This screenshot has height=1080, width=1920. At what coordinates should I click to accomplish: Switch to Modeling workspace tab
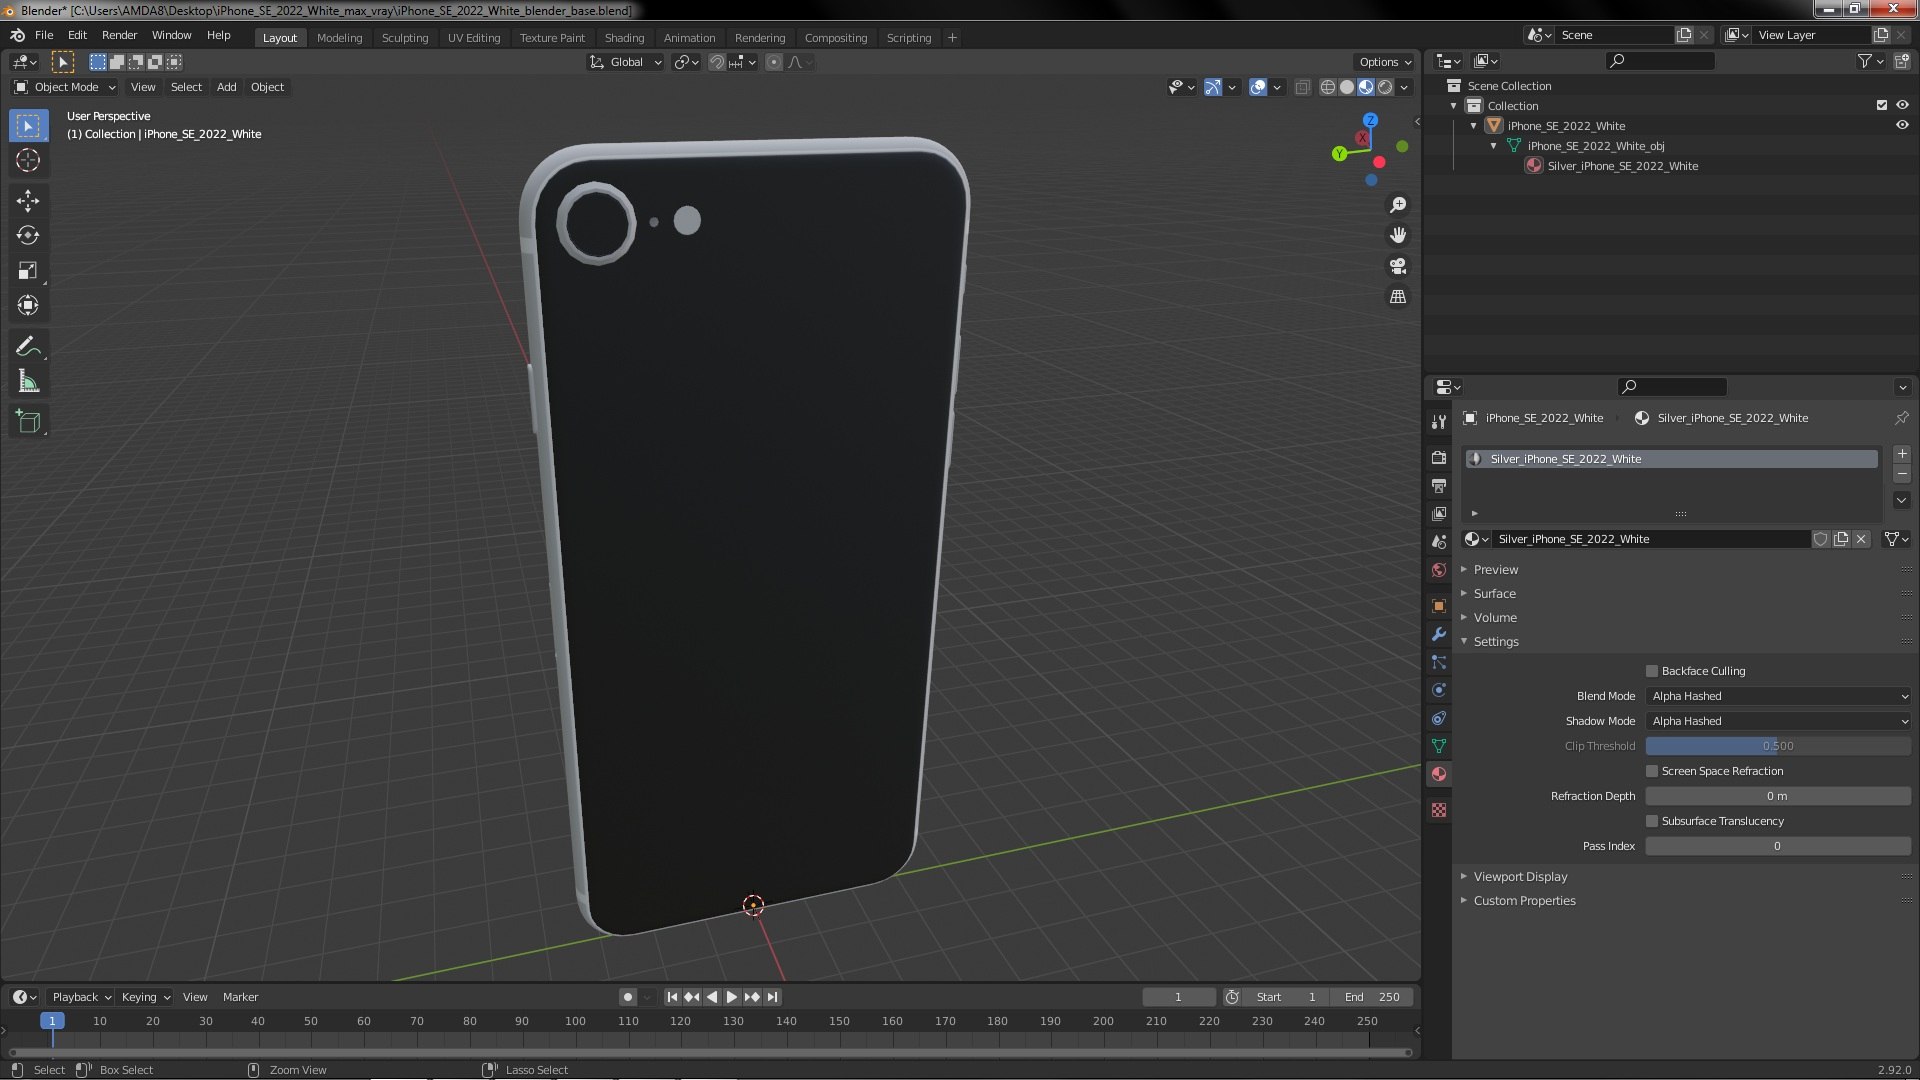coord(339,38)
